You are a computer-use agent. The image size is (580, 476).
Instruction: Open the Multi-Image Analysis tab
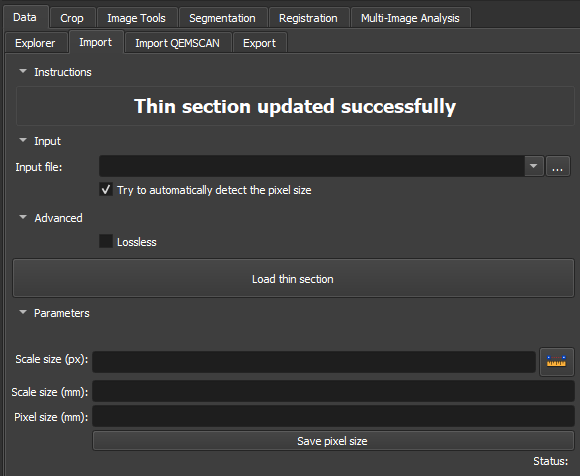[410, 18]
